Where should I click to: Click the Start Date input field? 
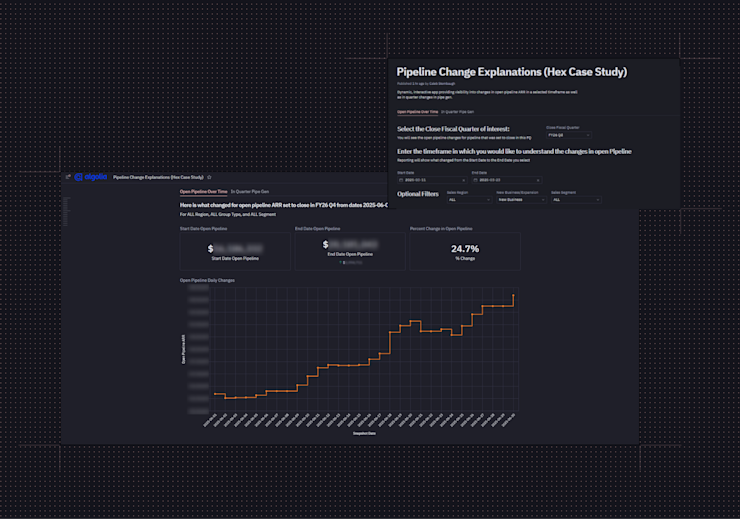432,180
